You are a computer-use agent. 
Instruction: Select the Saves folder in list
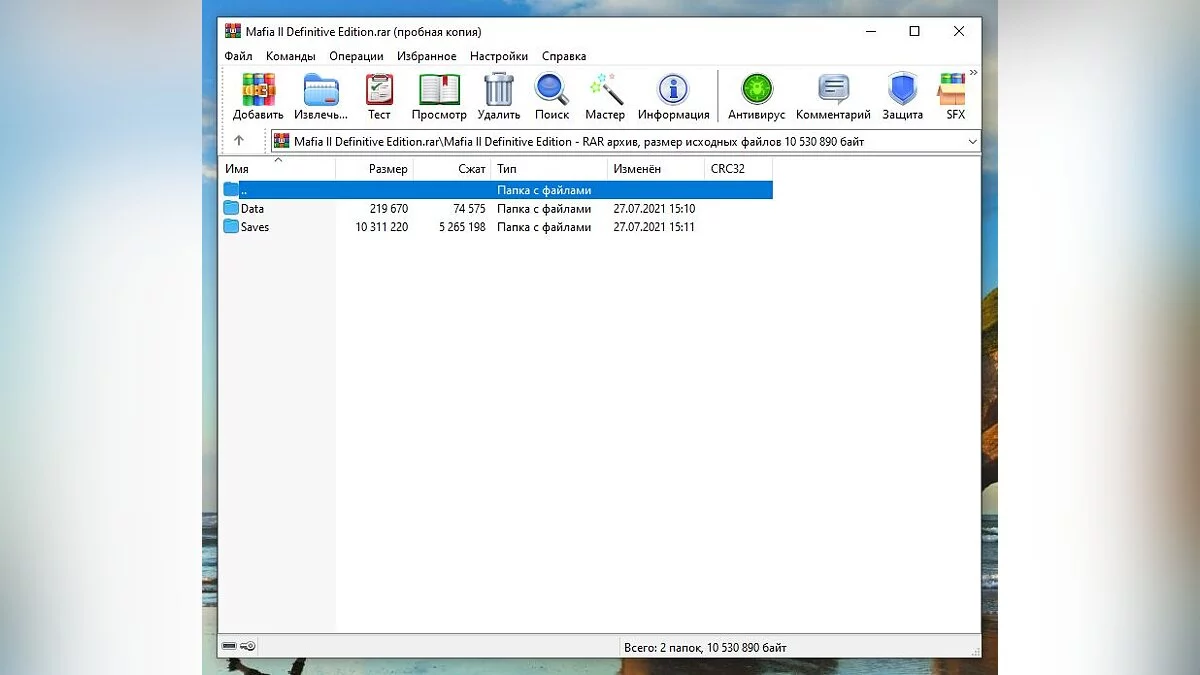(254, 227)
